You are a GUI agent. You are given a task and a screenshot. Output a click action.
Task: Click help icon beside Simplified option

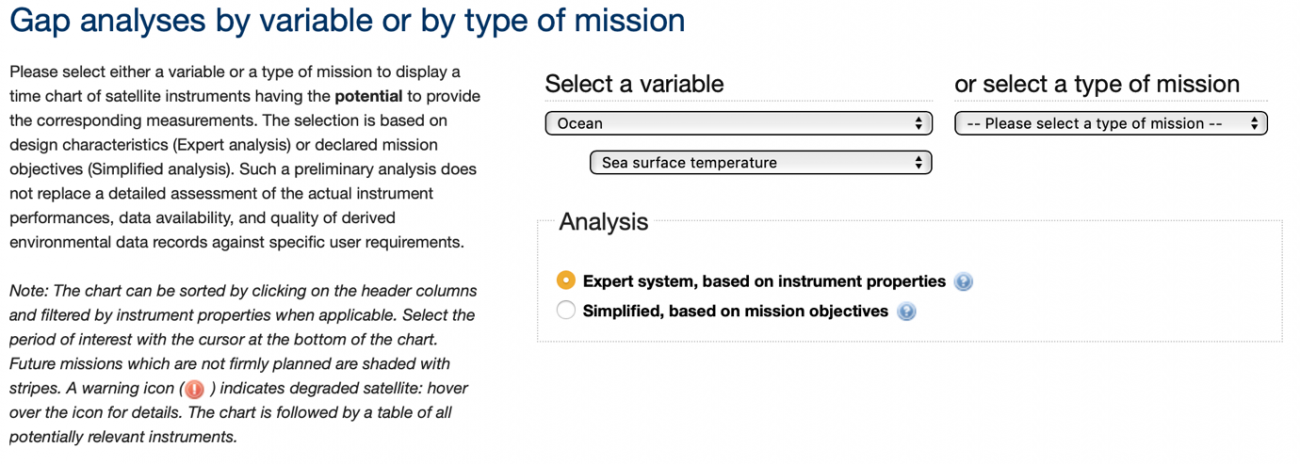click(x=906, y=312)
